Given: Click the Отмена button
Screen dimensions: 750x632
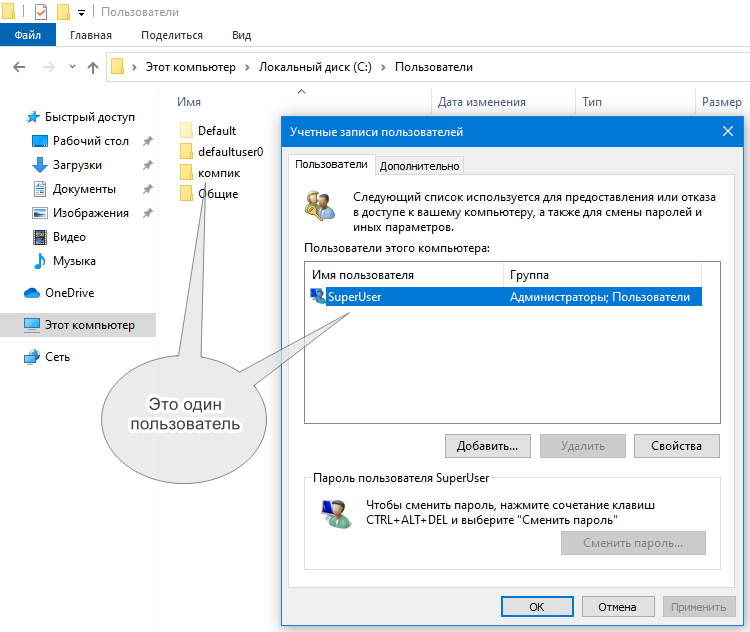Looking at the screenshot, I should (618, 607).
